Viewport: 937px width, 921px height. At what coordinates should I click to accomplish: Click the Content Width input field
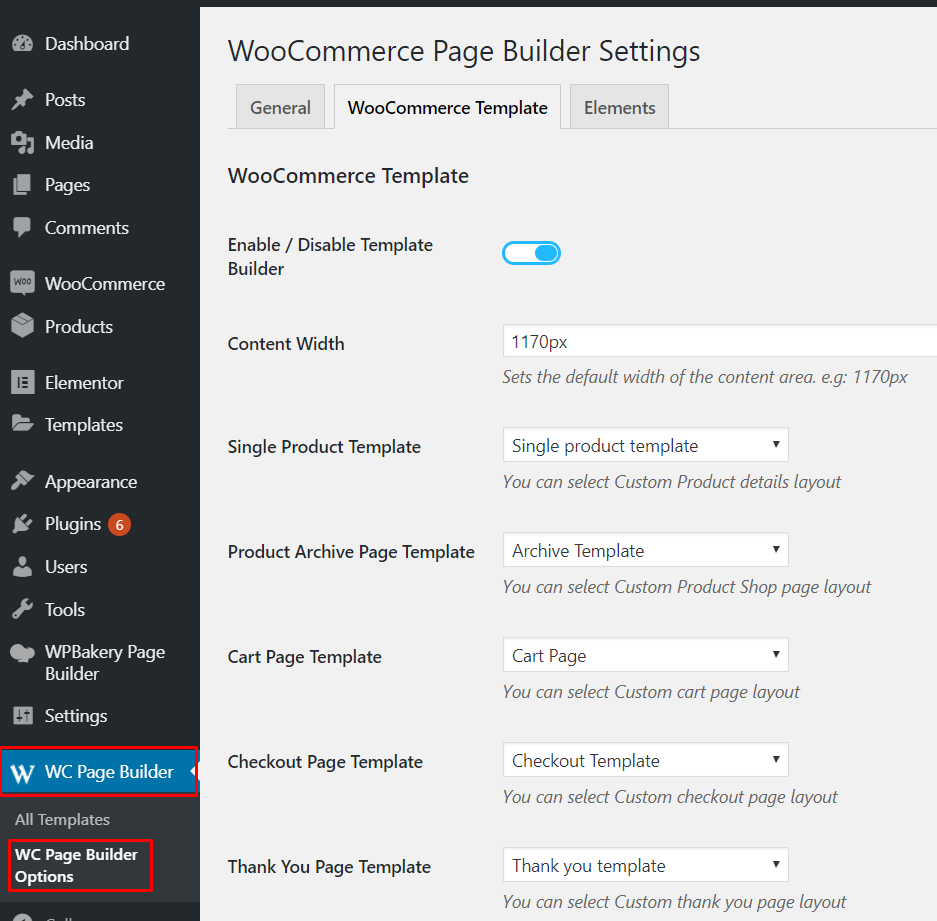[x=720, y=342]
